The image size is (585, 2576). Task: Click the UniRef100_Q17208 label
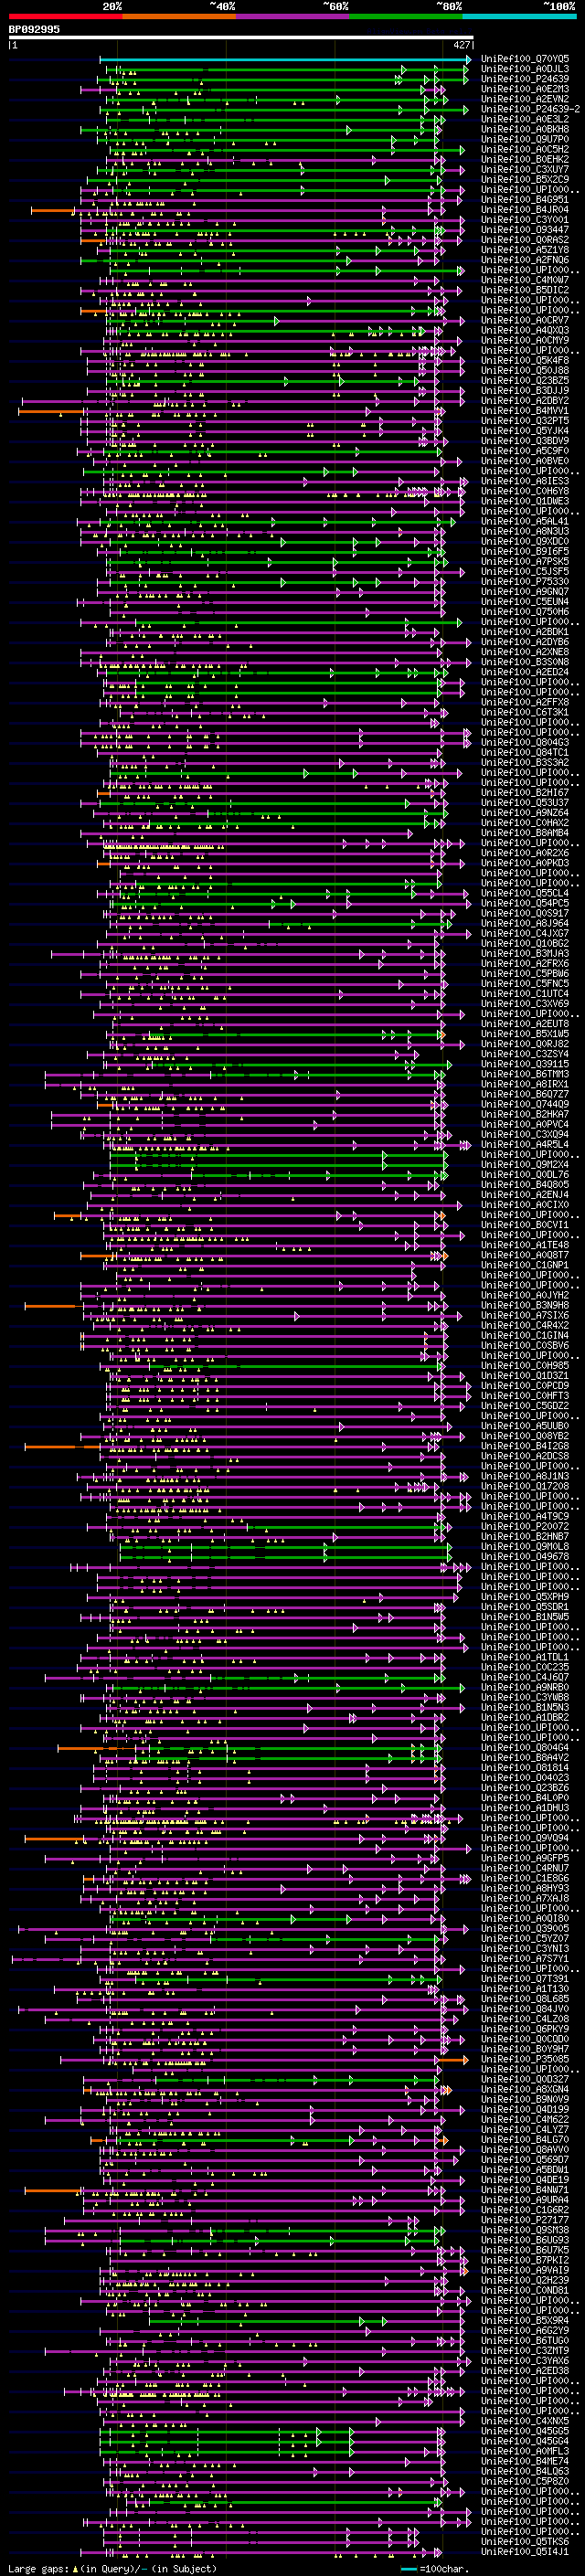[524, 1486]
